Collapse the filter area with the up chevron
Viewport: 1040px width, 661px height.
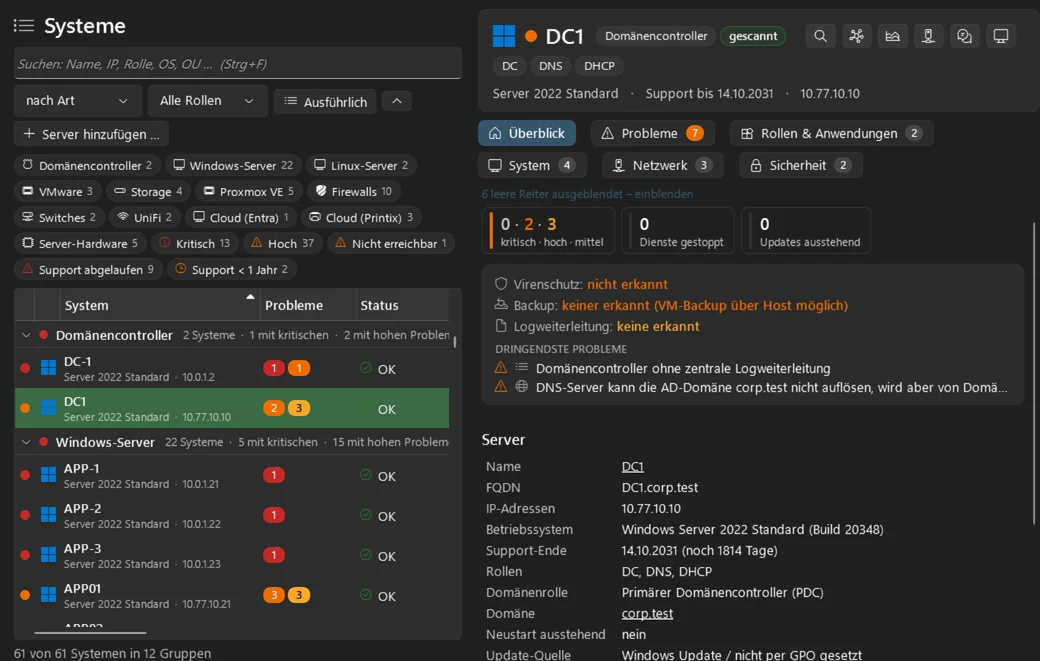(397, 101)
